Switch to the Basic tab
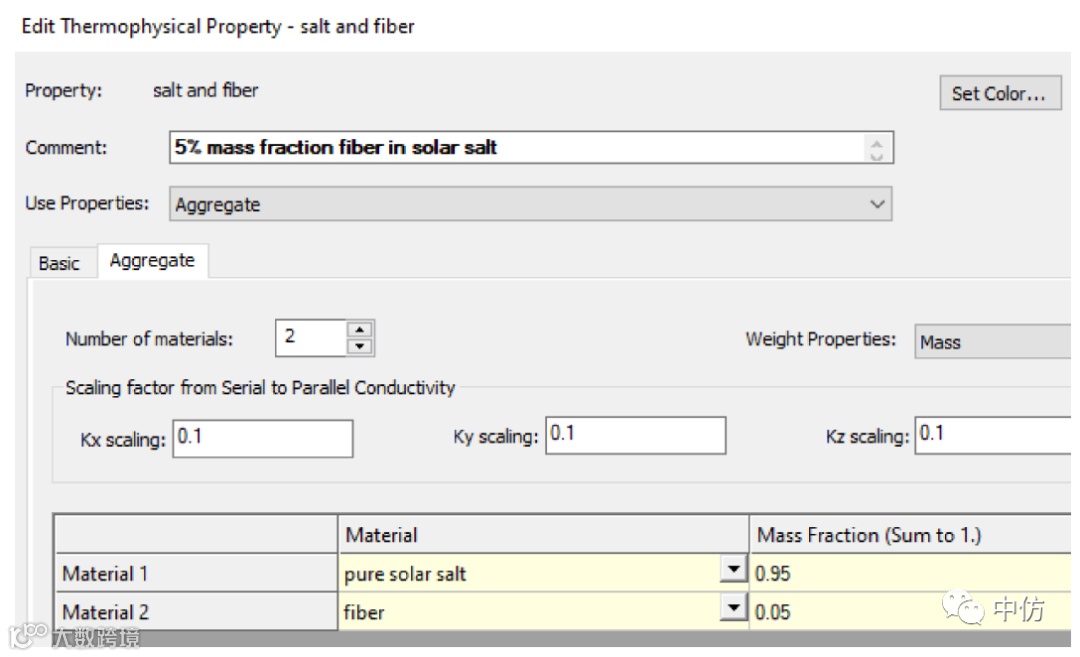Viewport: 1080px width, 657px height. (x=59, y=263)
